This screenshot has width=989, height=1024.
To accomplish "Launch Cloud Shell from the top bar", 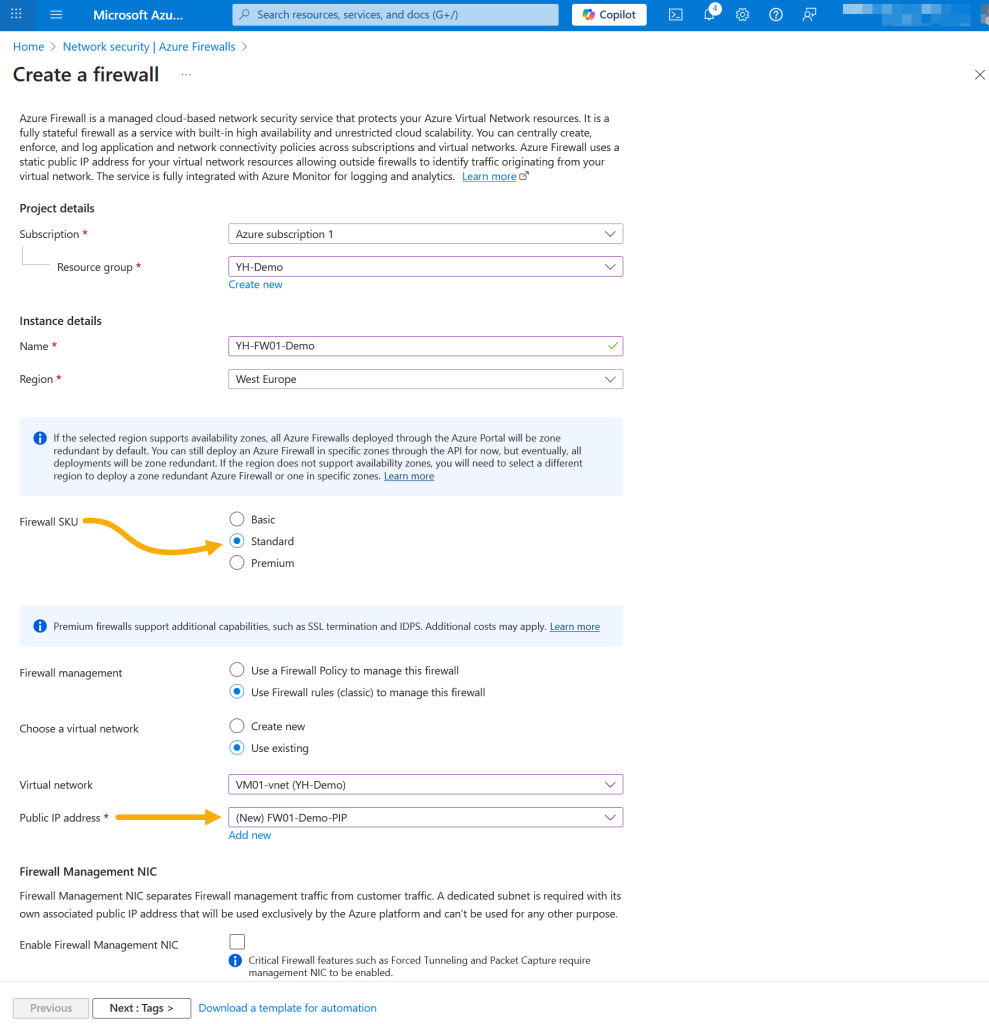I will click(x=676, y=14).
